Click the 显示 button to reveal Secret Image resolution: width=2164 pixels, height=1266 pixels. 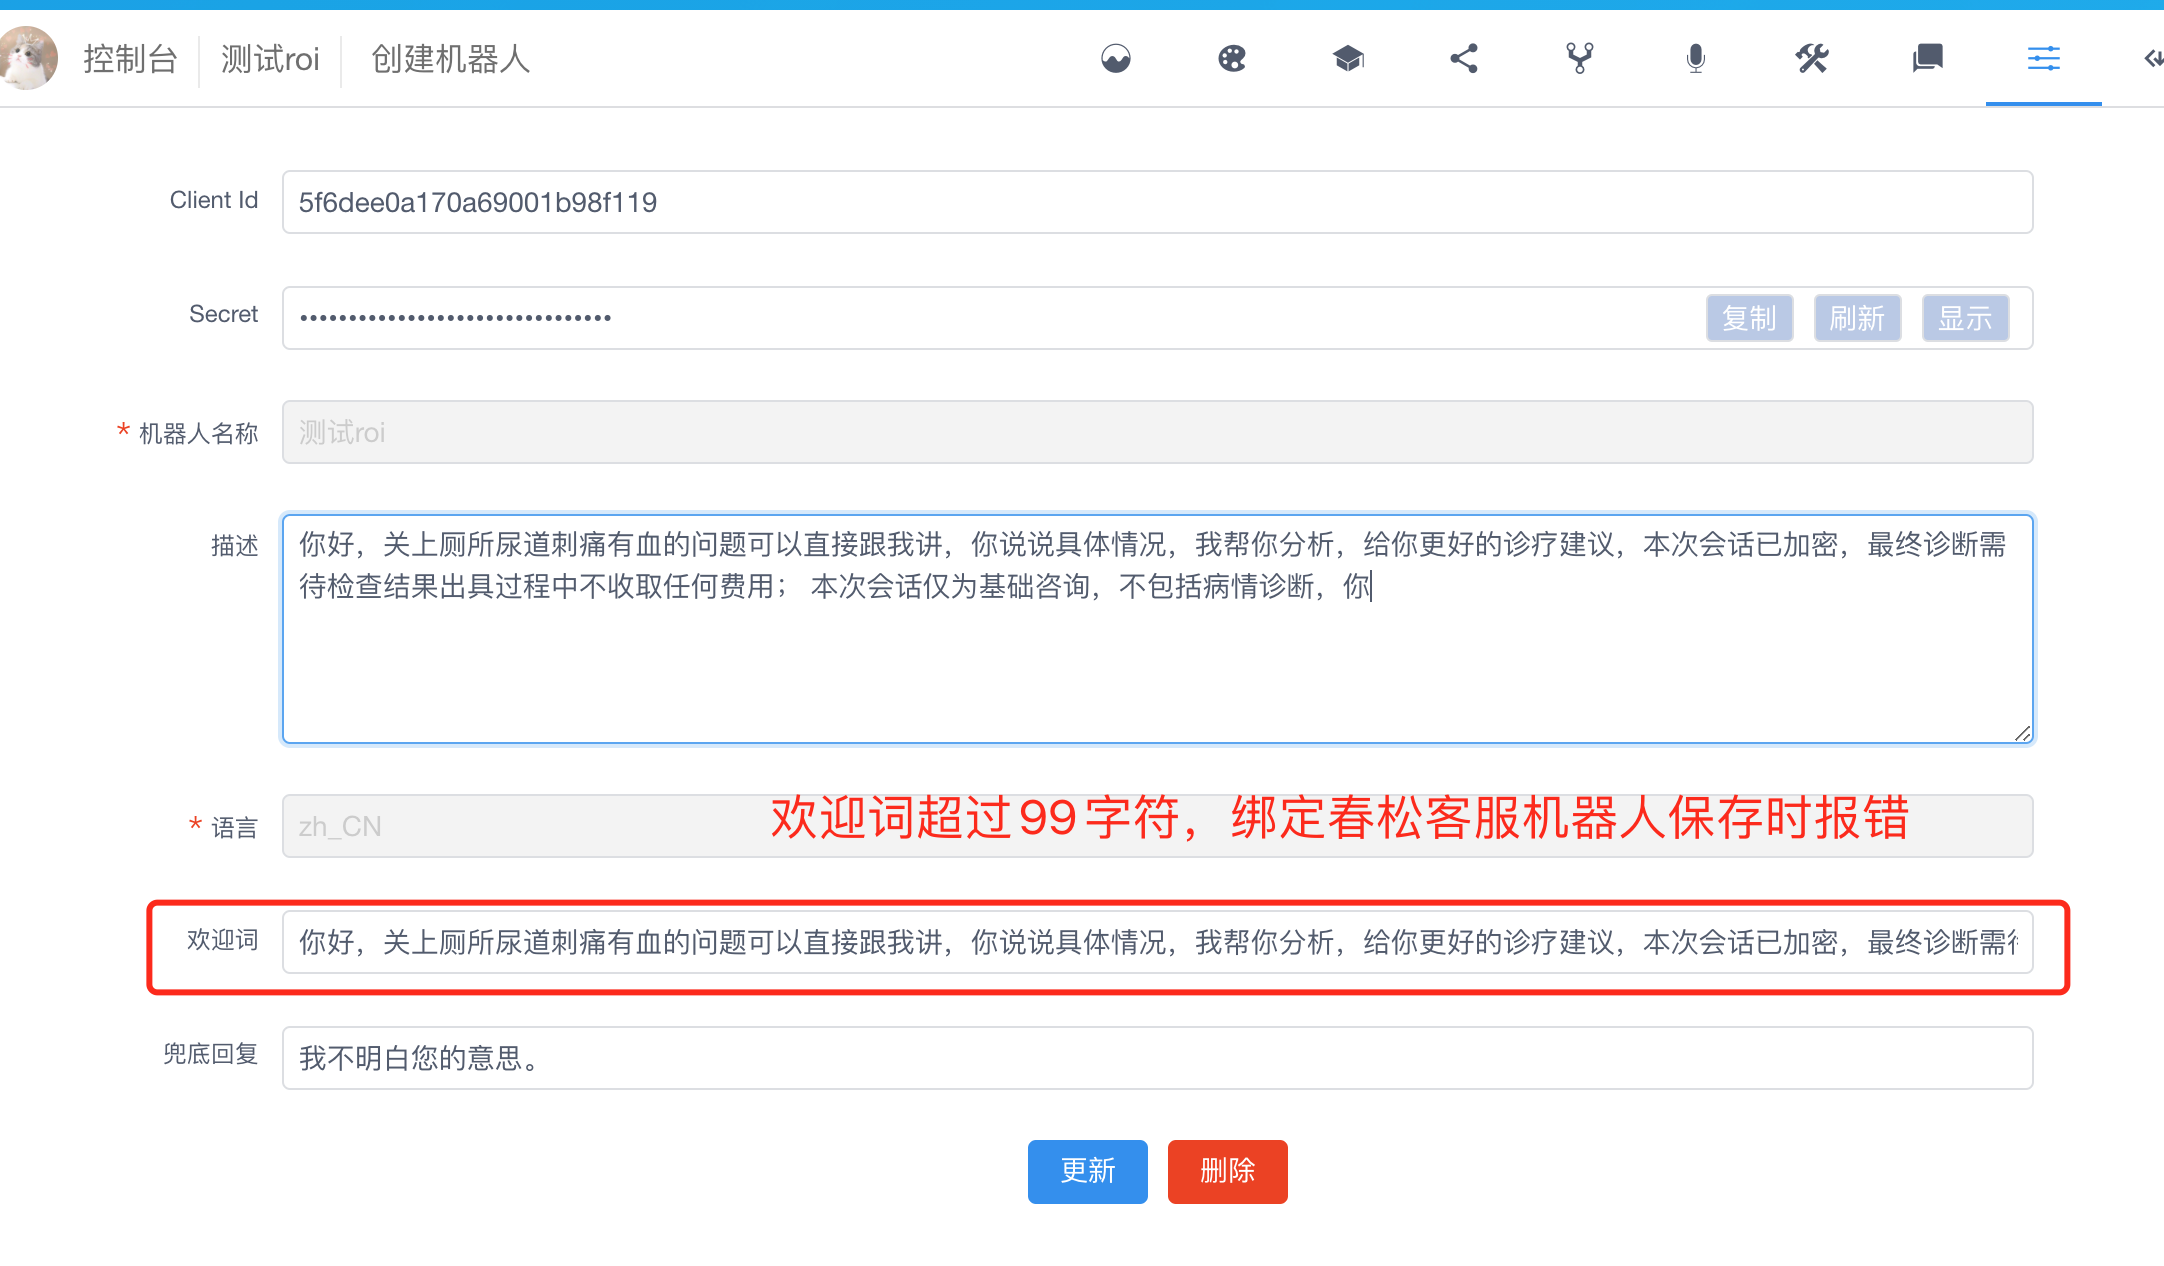(x=1966, y=318)
